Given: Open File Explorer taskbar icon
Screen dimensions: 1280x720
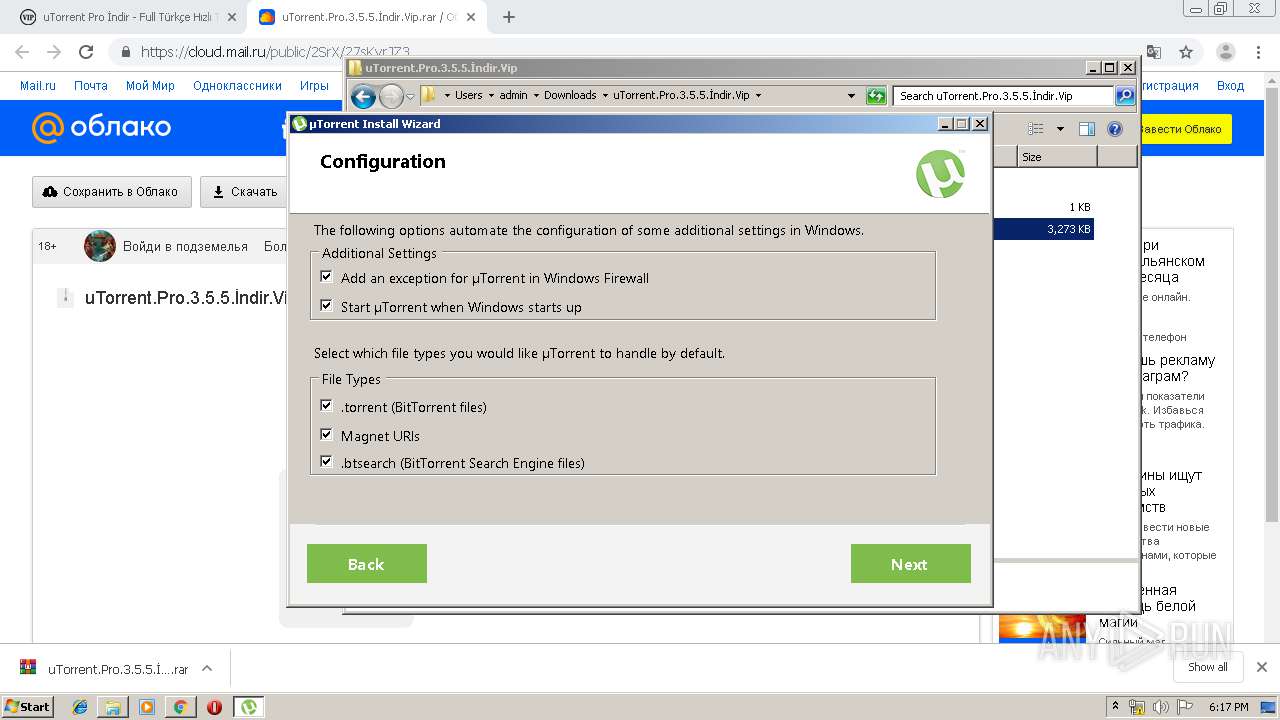Looking at the screenshot, I should [113, 707].
